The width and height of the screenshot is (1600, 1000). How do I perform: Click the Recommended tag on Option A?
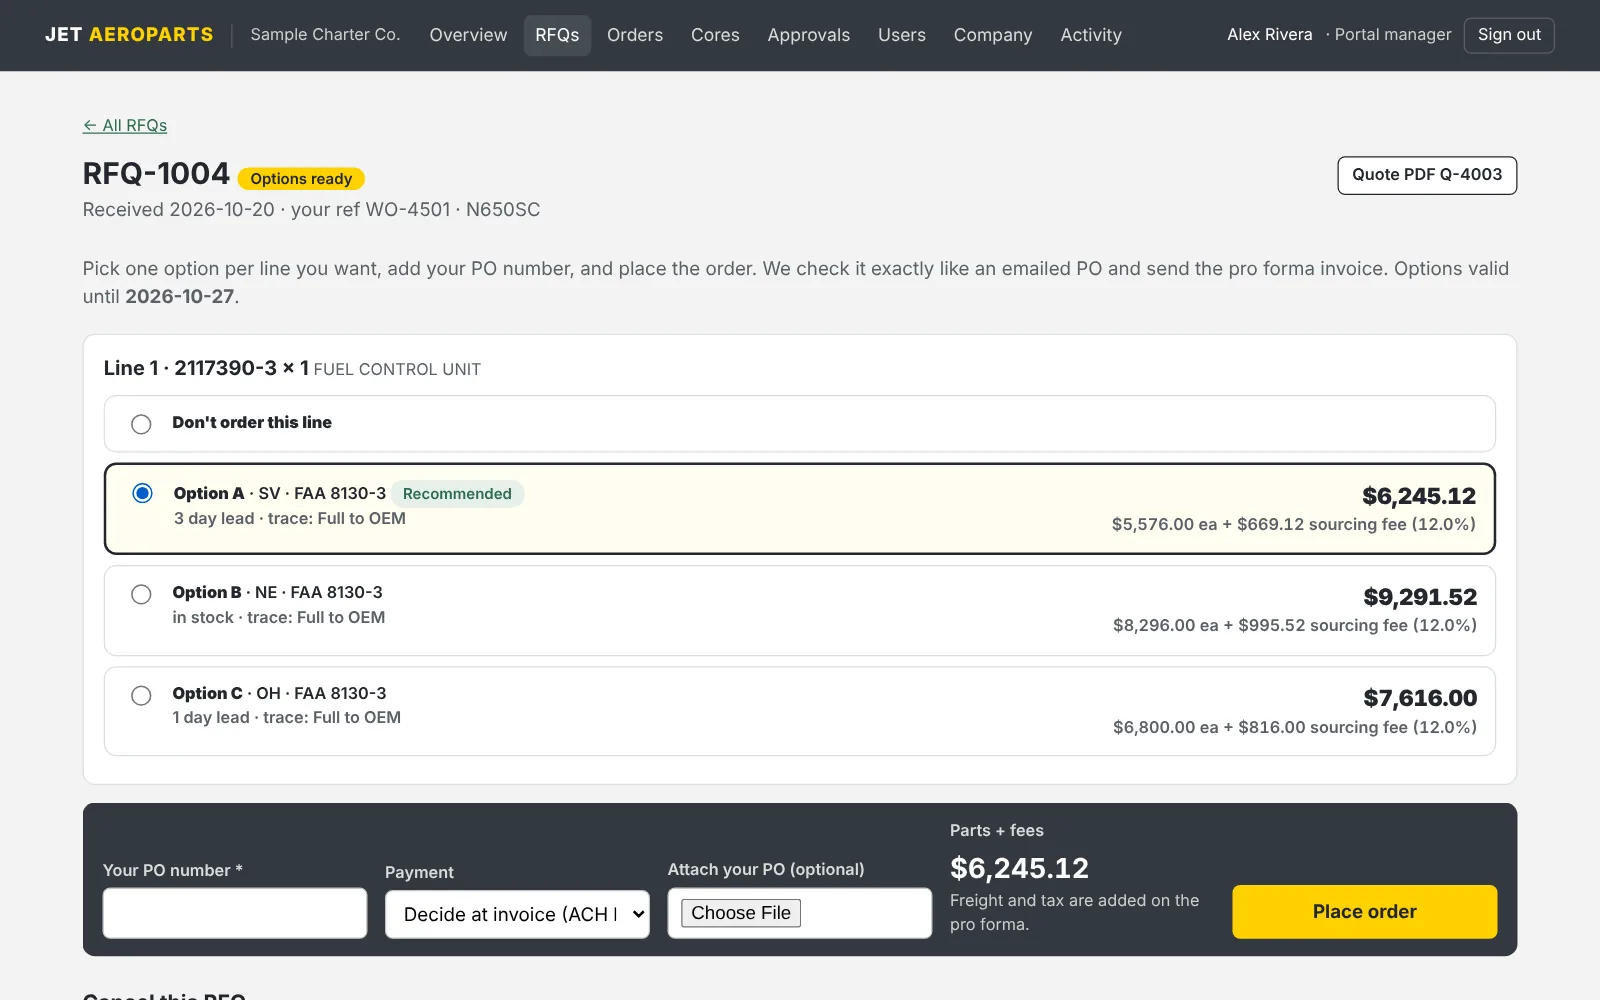[457, 494]
